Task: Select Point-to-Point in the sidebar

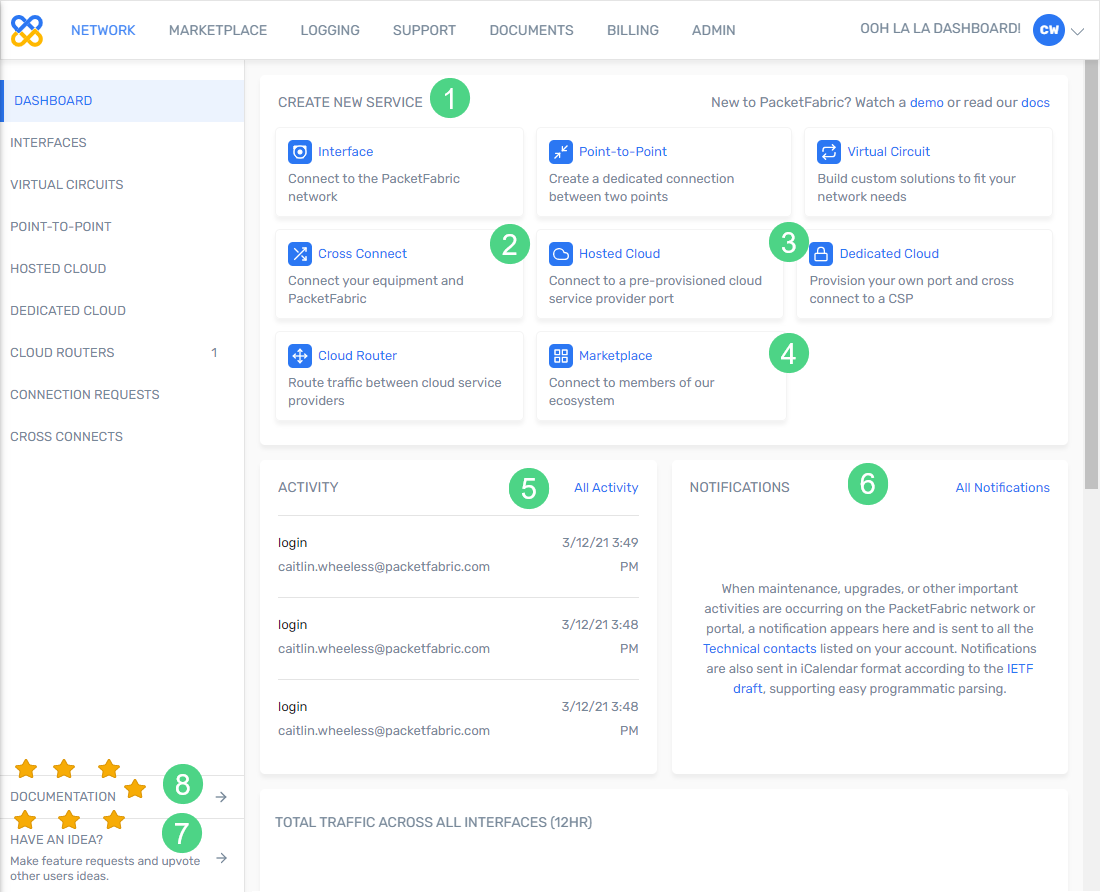Action: click(x=122, y=227)
